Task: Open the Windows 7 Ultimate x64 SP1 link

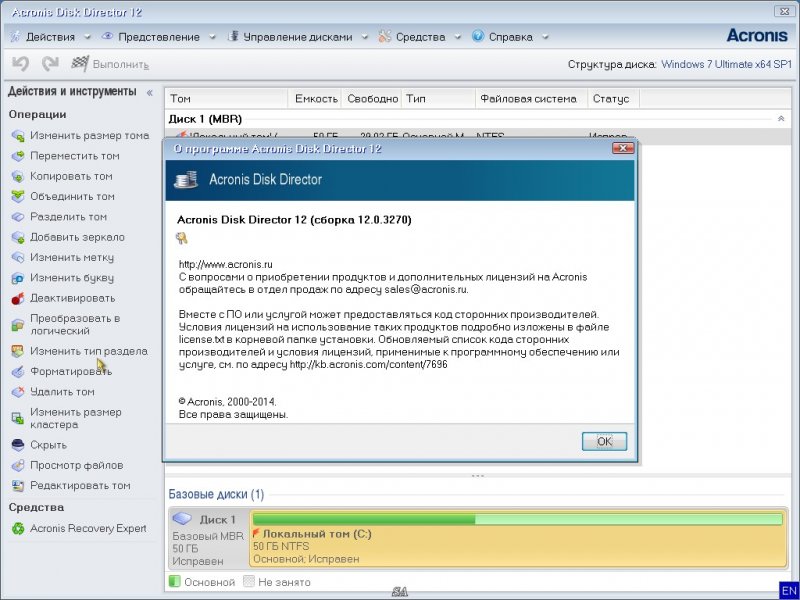Action: coord(727,64)
